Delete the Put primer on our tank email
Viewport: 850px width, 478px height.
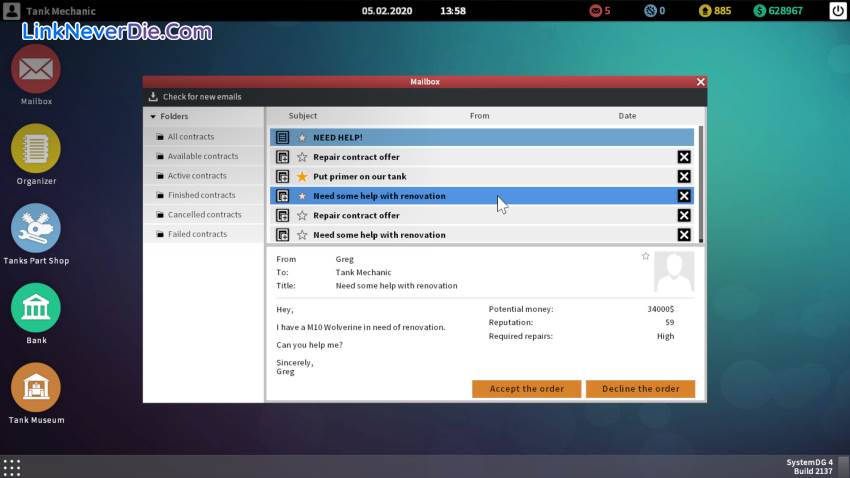pyautogui.click(x=684, y=176)
